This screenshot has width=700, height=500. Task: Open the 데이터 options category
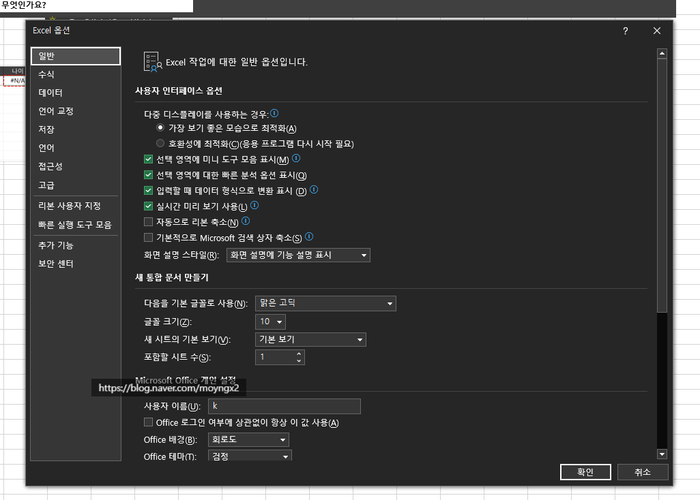tap(76, 93)
